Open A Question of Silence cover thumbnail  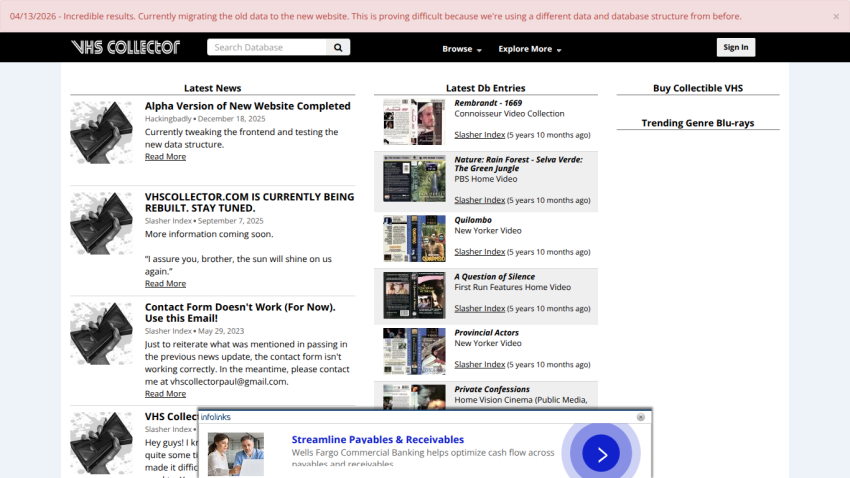point(414,295)
